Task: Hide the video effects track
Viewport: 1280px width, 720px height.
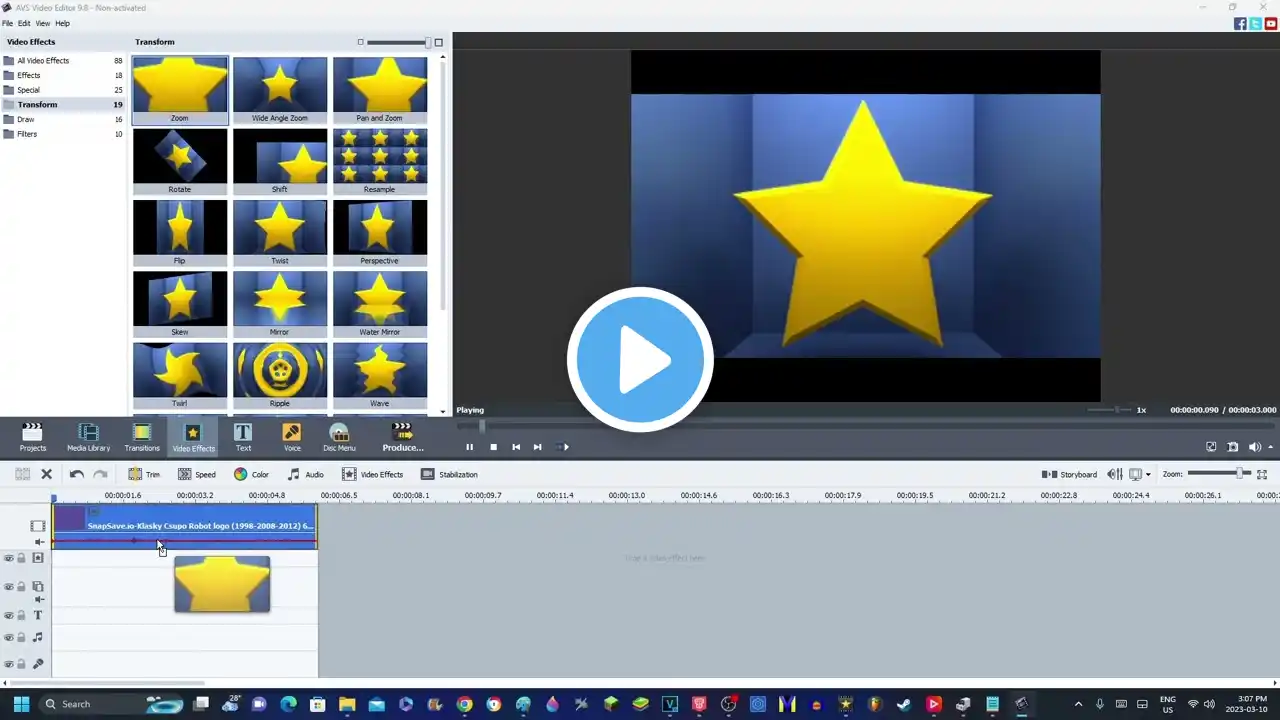Action: point(9,558)
